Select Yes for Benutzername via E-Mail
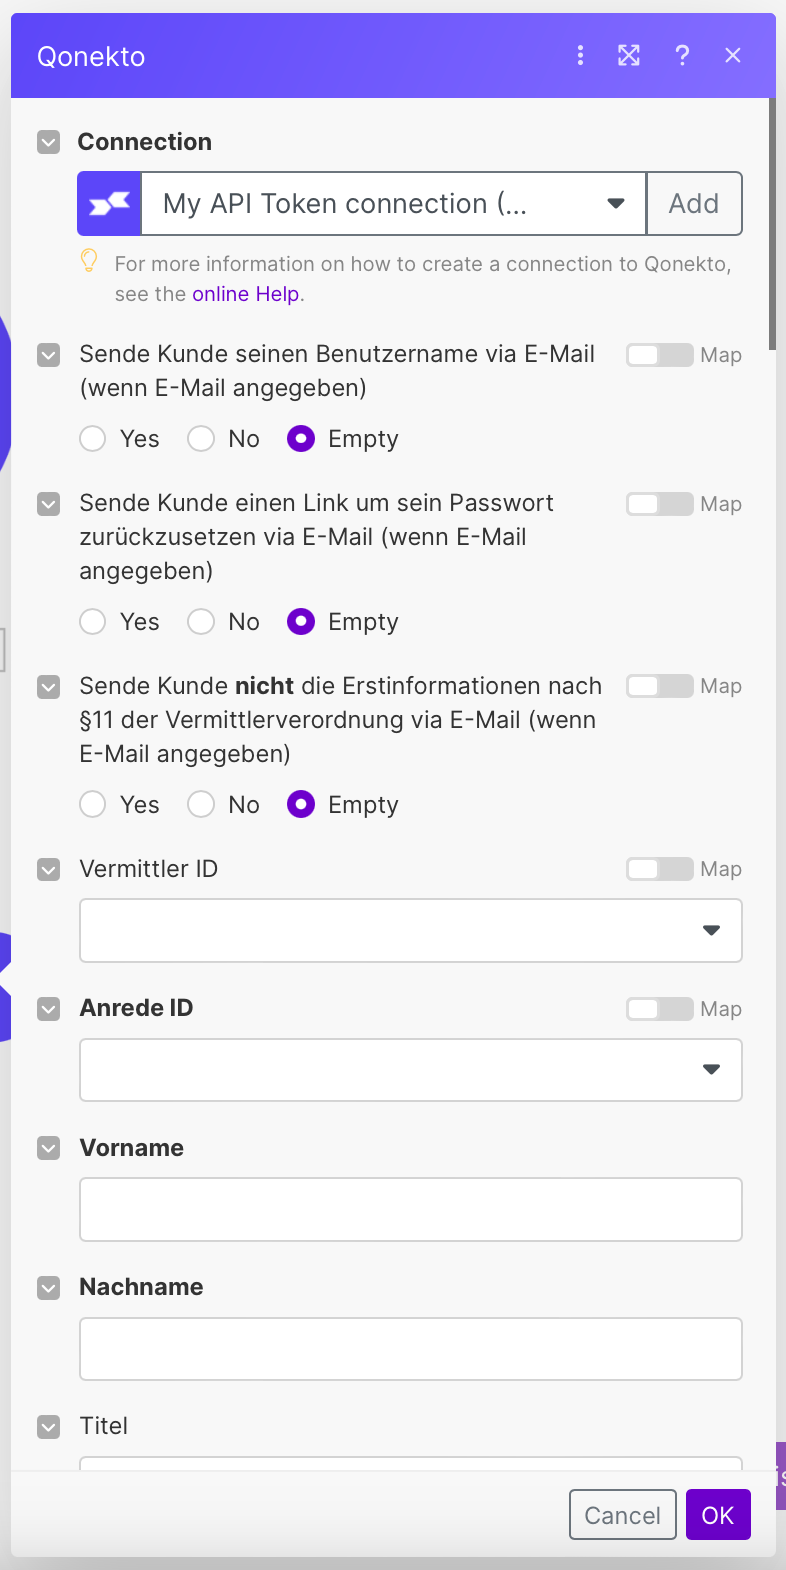The image size is (786, 1570). 93,439
